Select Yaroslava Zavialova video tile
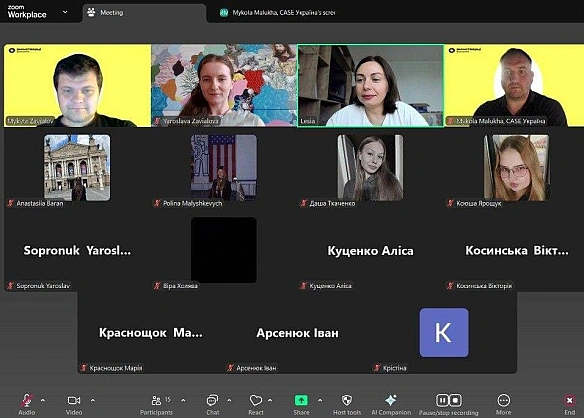Viewport: 584px width, 418px height. click(224, 86)
